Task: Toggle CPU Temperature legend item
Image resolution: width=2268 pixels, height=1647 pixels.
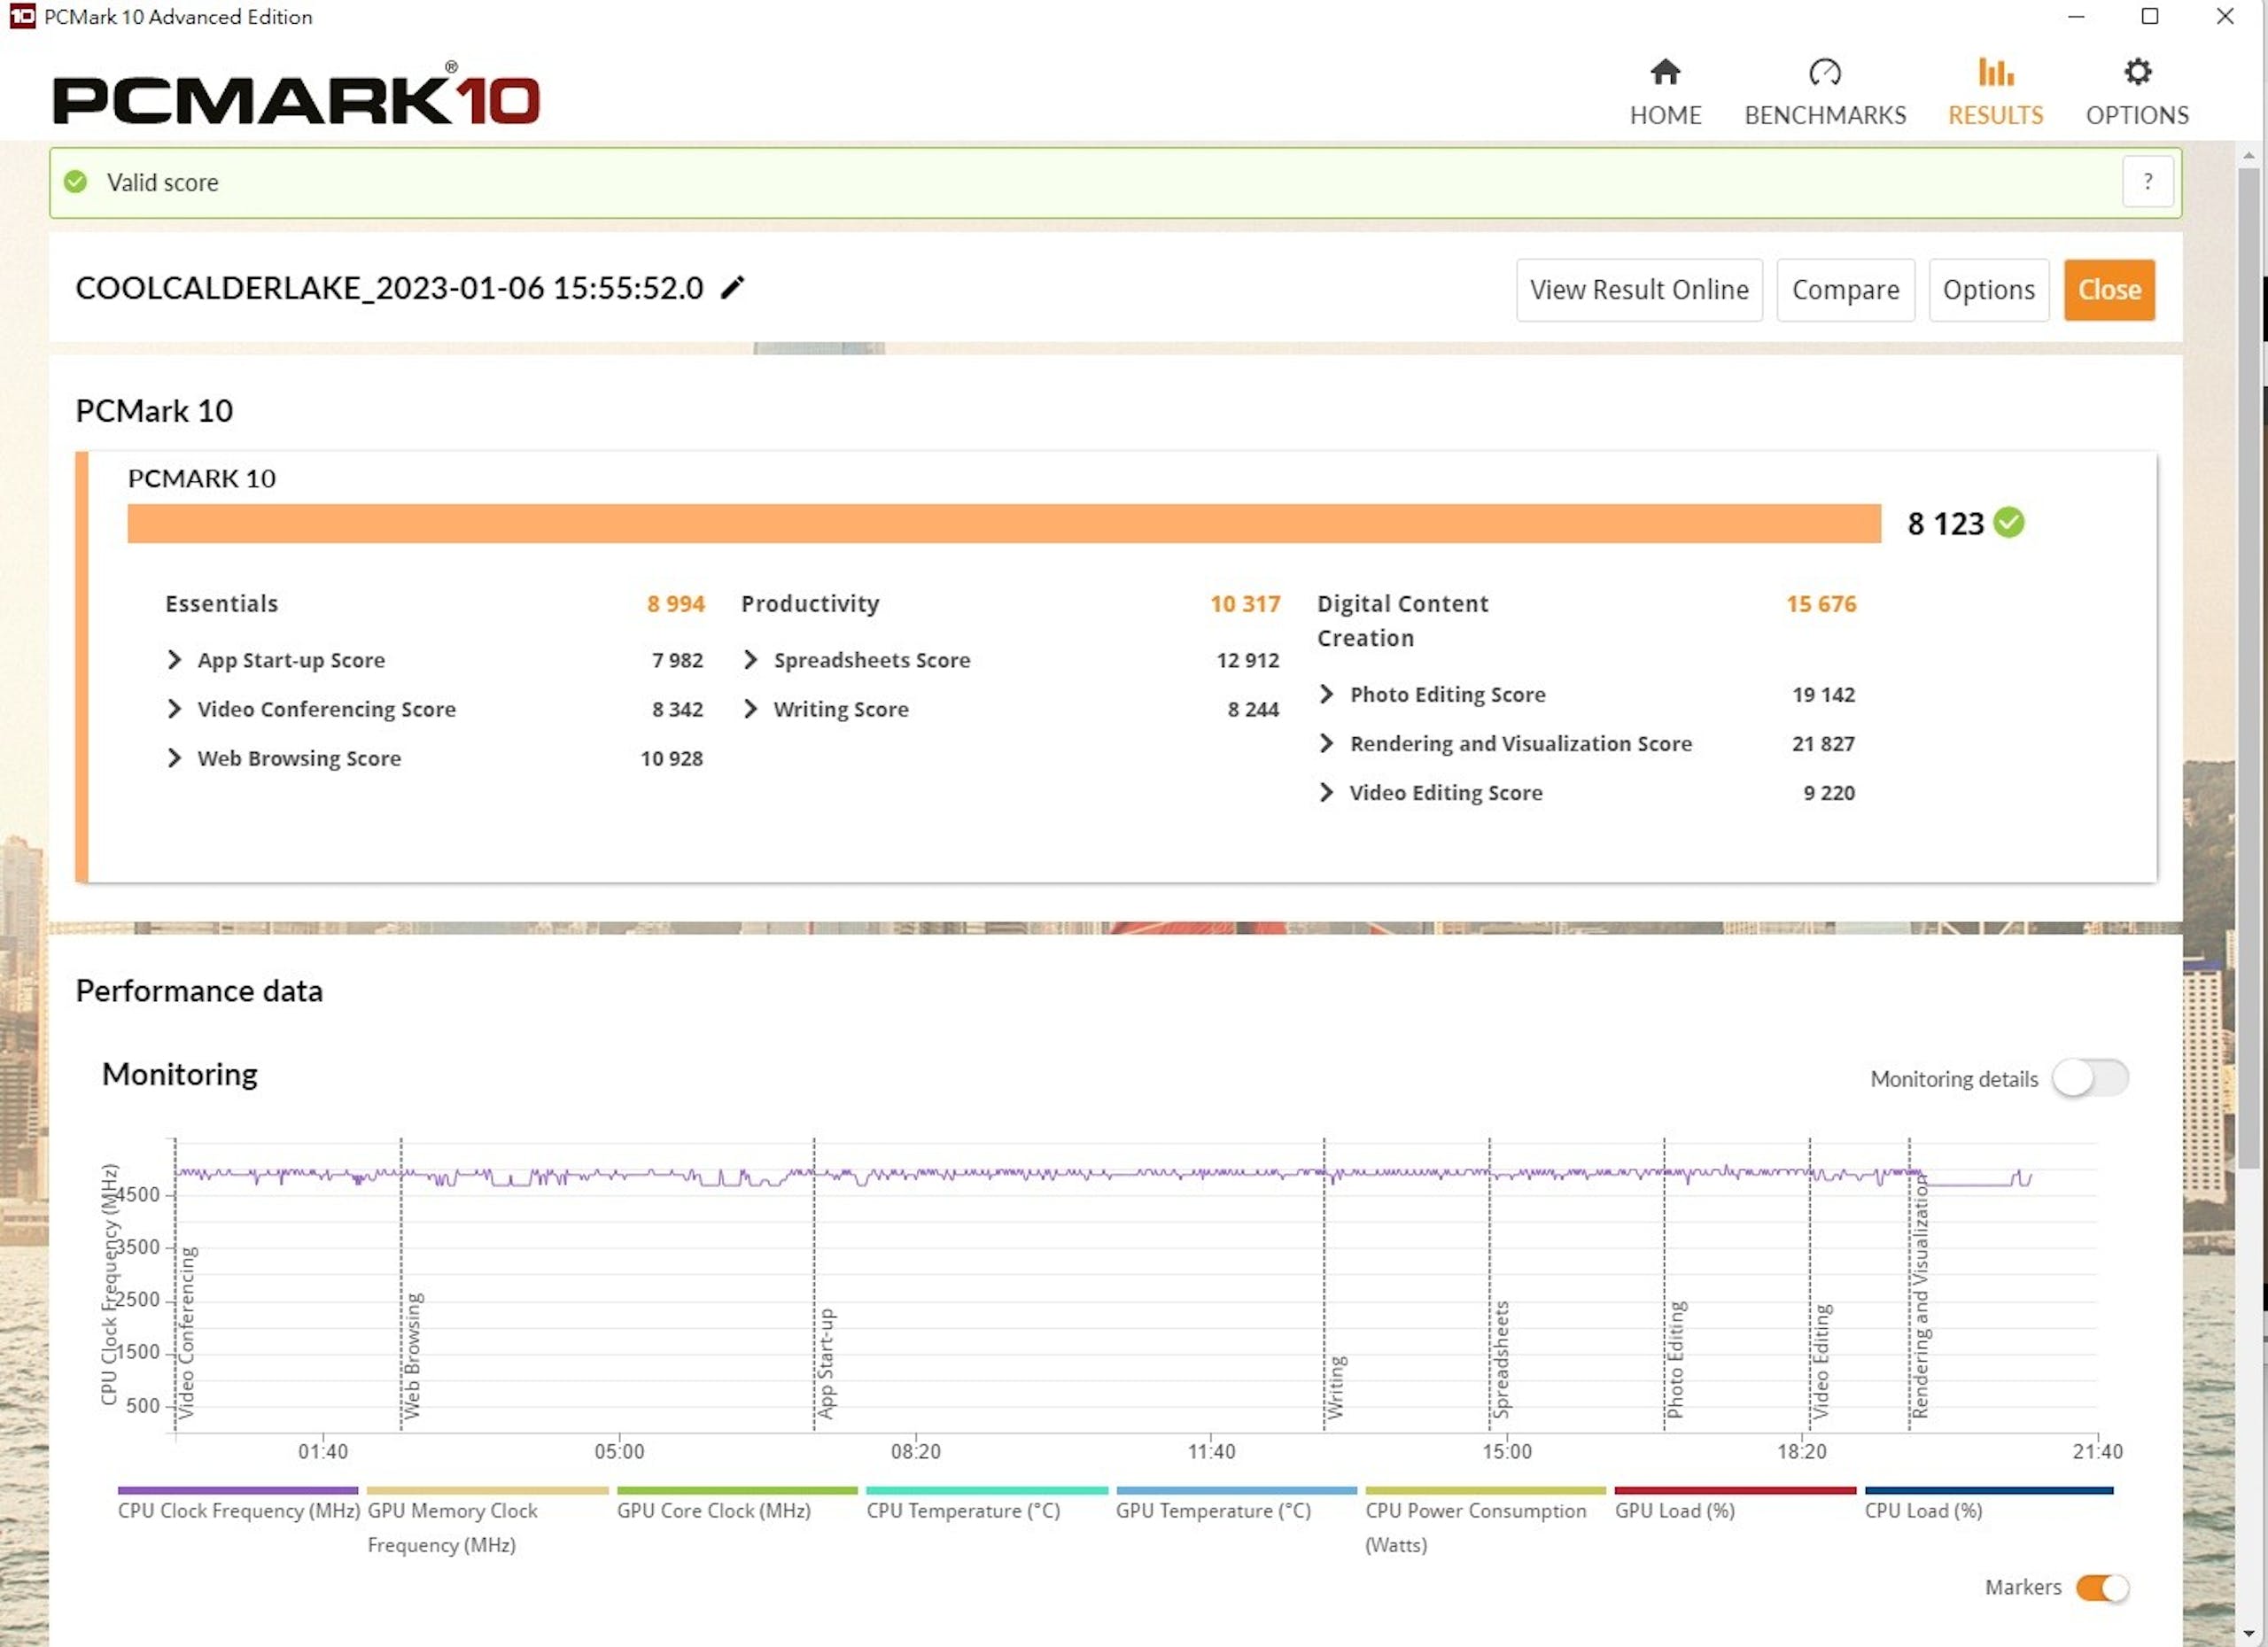Action: pyautogui.click(x=986, y=1505)
